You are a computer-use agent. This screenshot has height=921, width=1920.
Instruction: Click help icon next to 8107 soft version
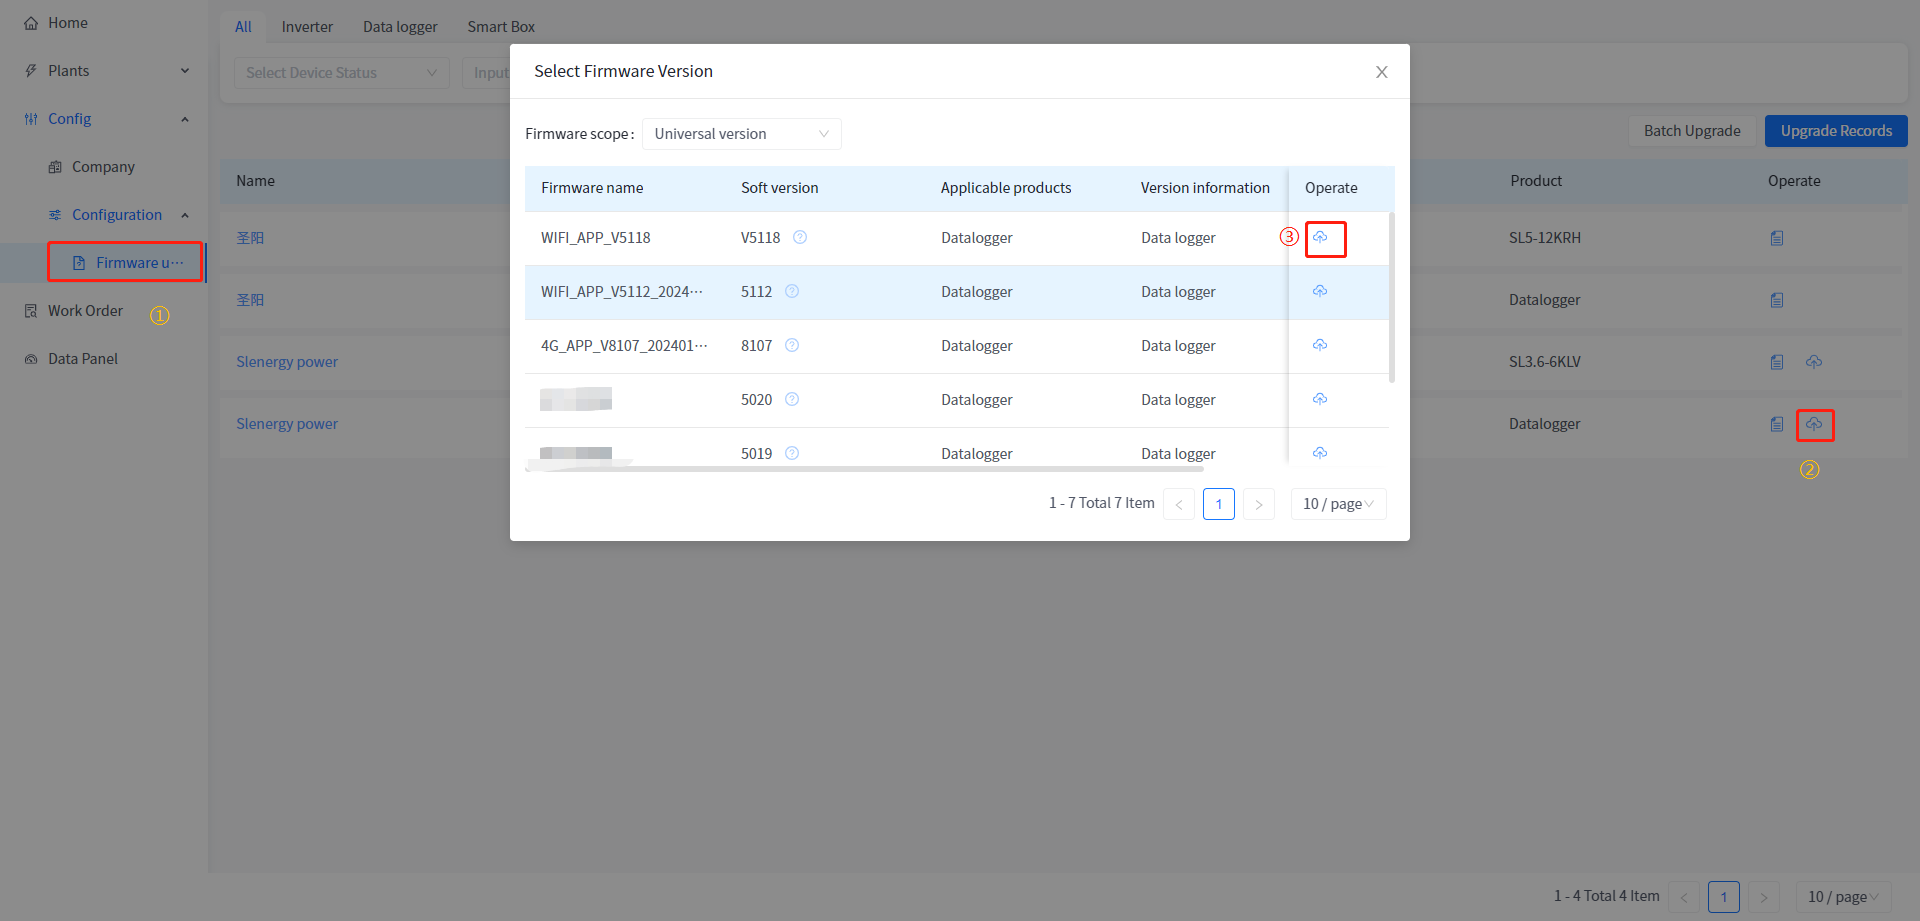coord(792,346)
